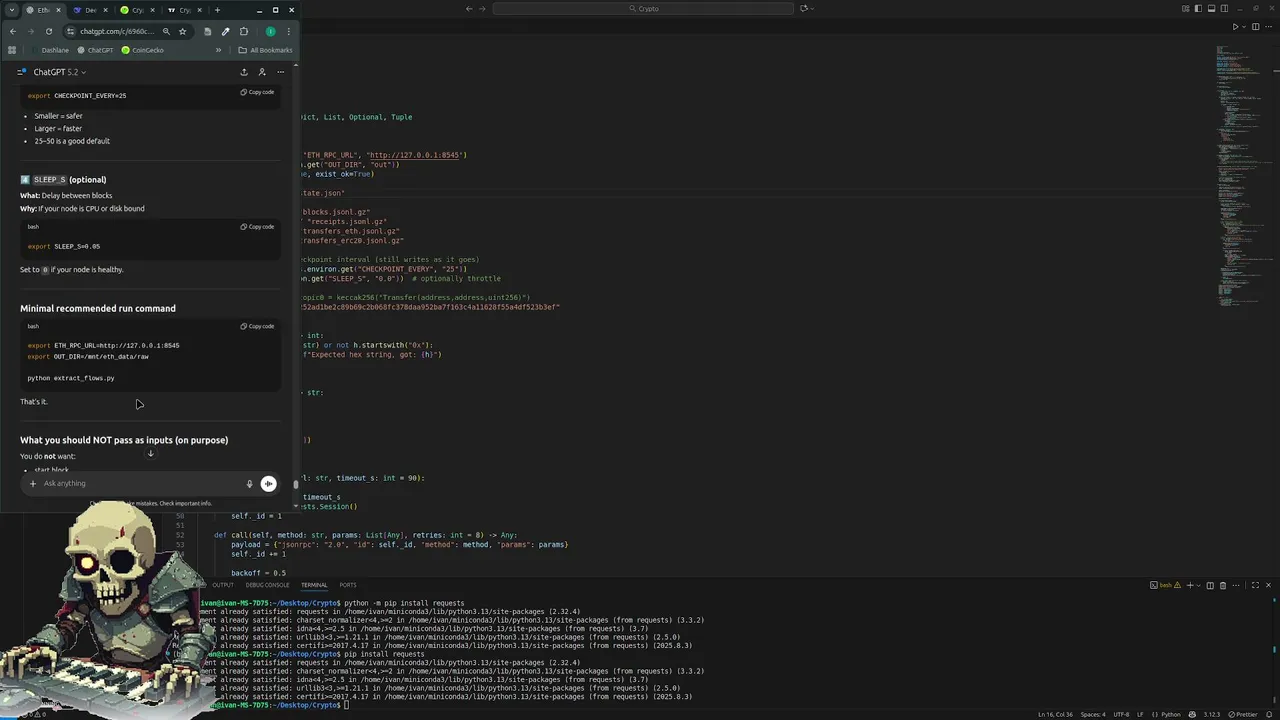Open the Chrome apps grid shortcut
This screenshot has height=720, width=1280.
tap(12, 50)
